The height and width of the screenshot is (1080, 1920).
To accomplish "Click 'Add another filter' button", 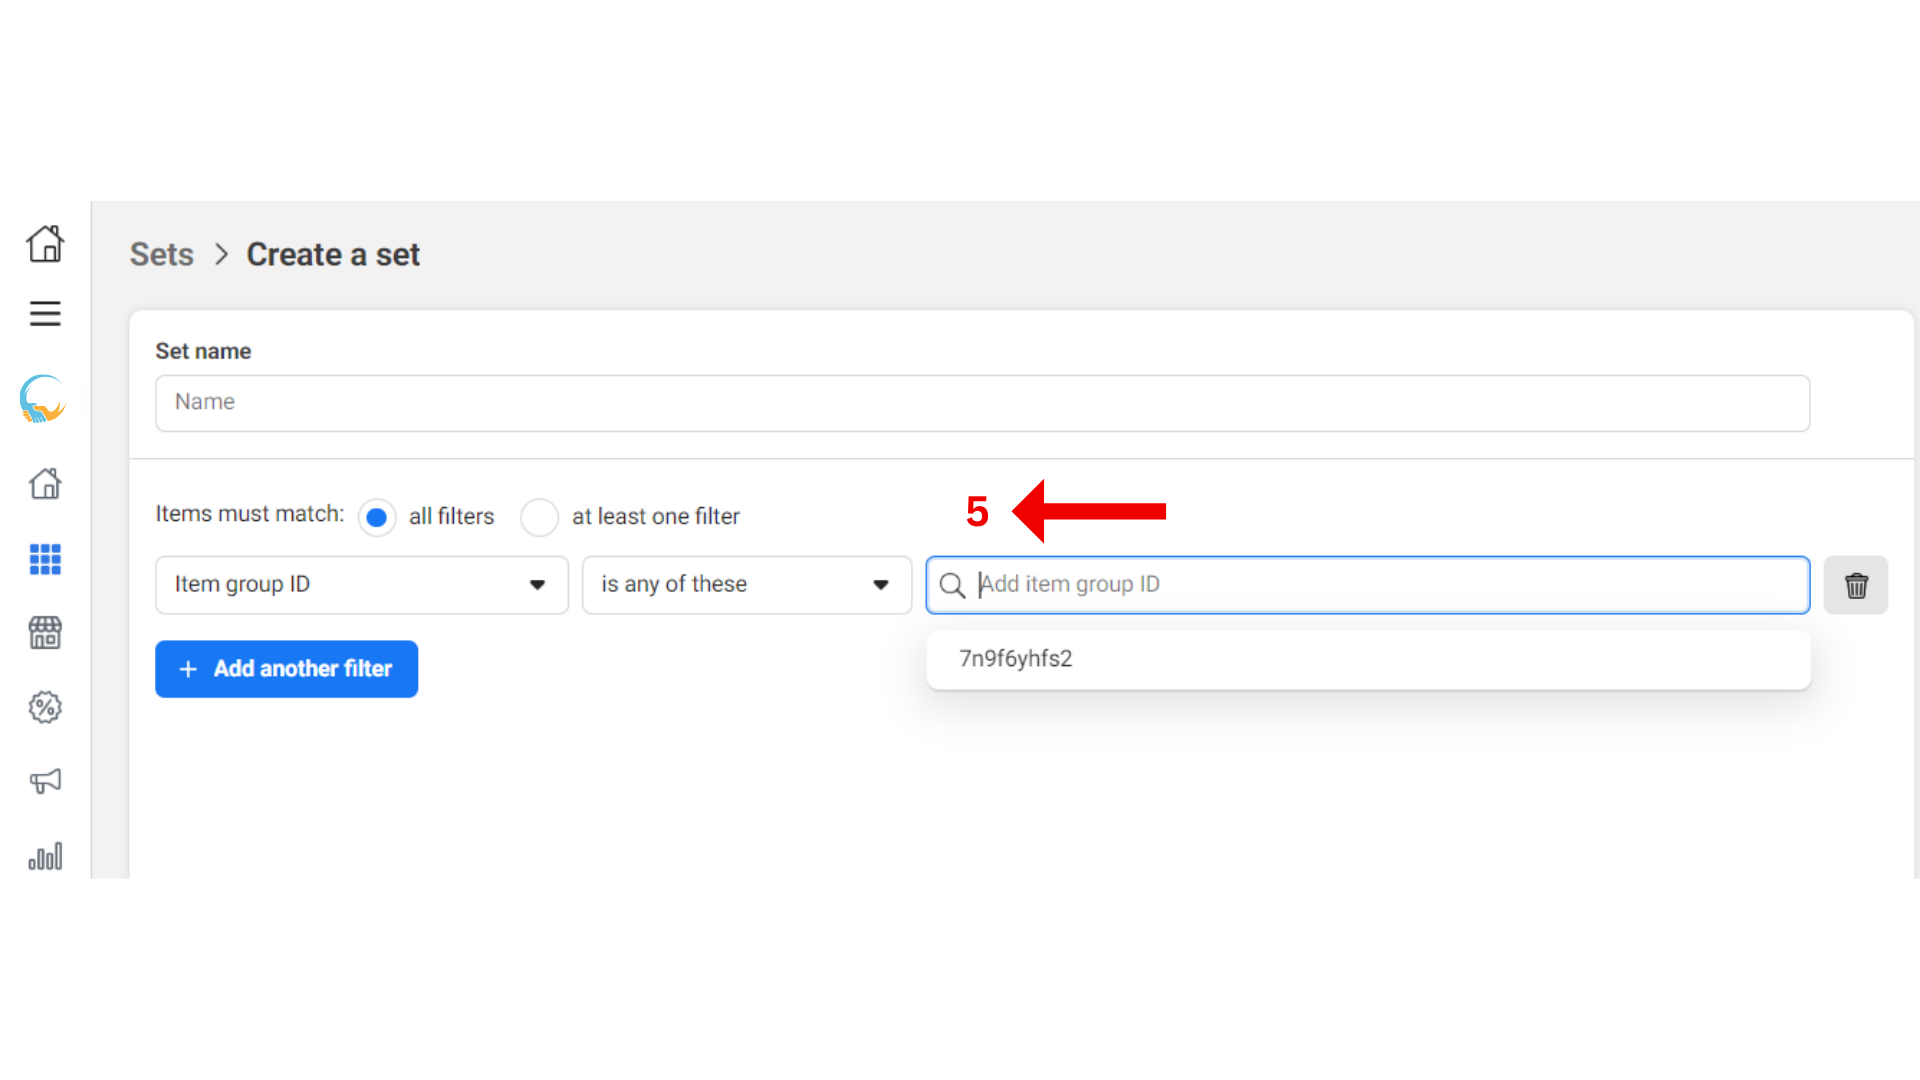I will (x=286, y=669).
